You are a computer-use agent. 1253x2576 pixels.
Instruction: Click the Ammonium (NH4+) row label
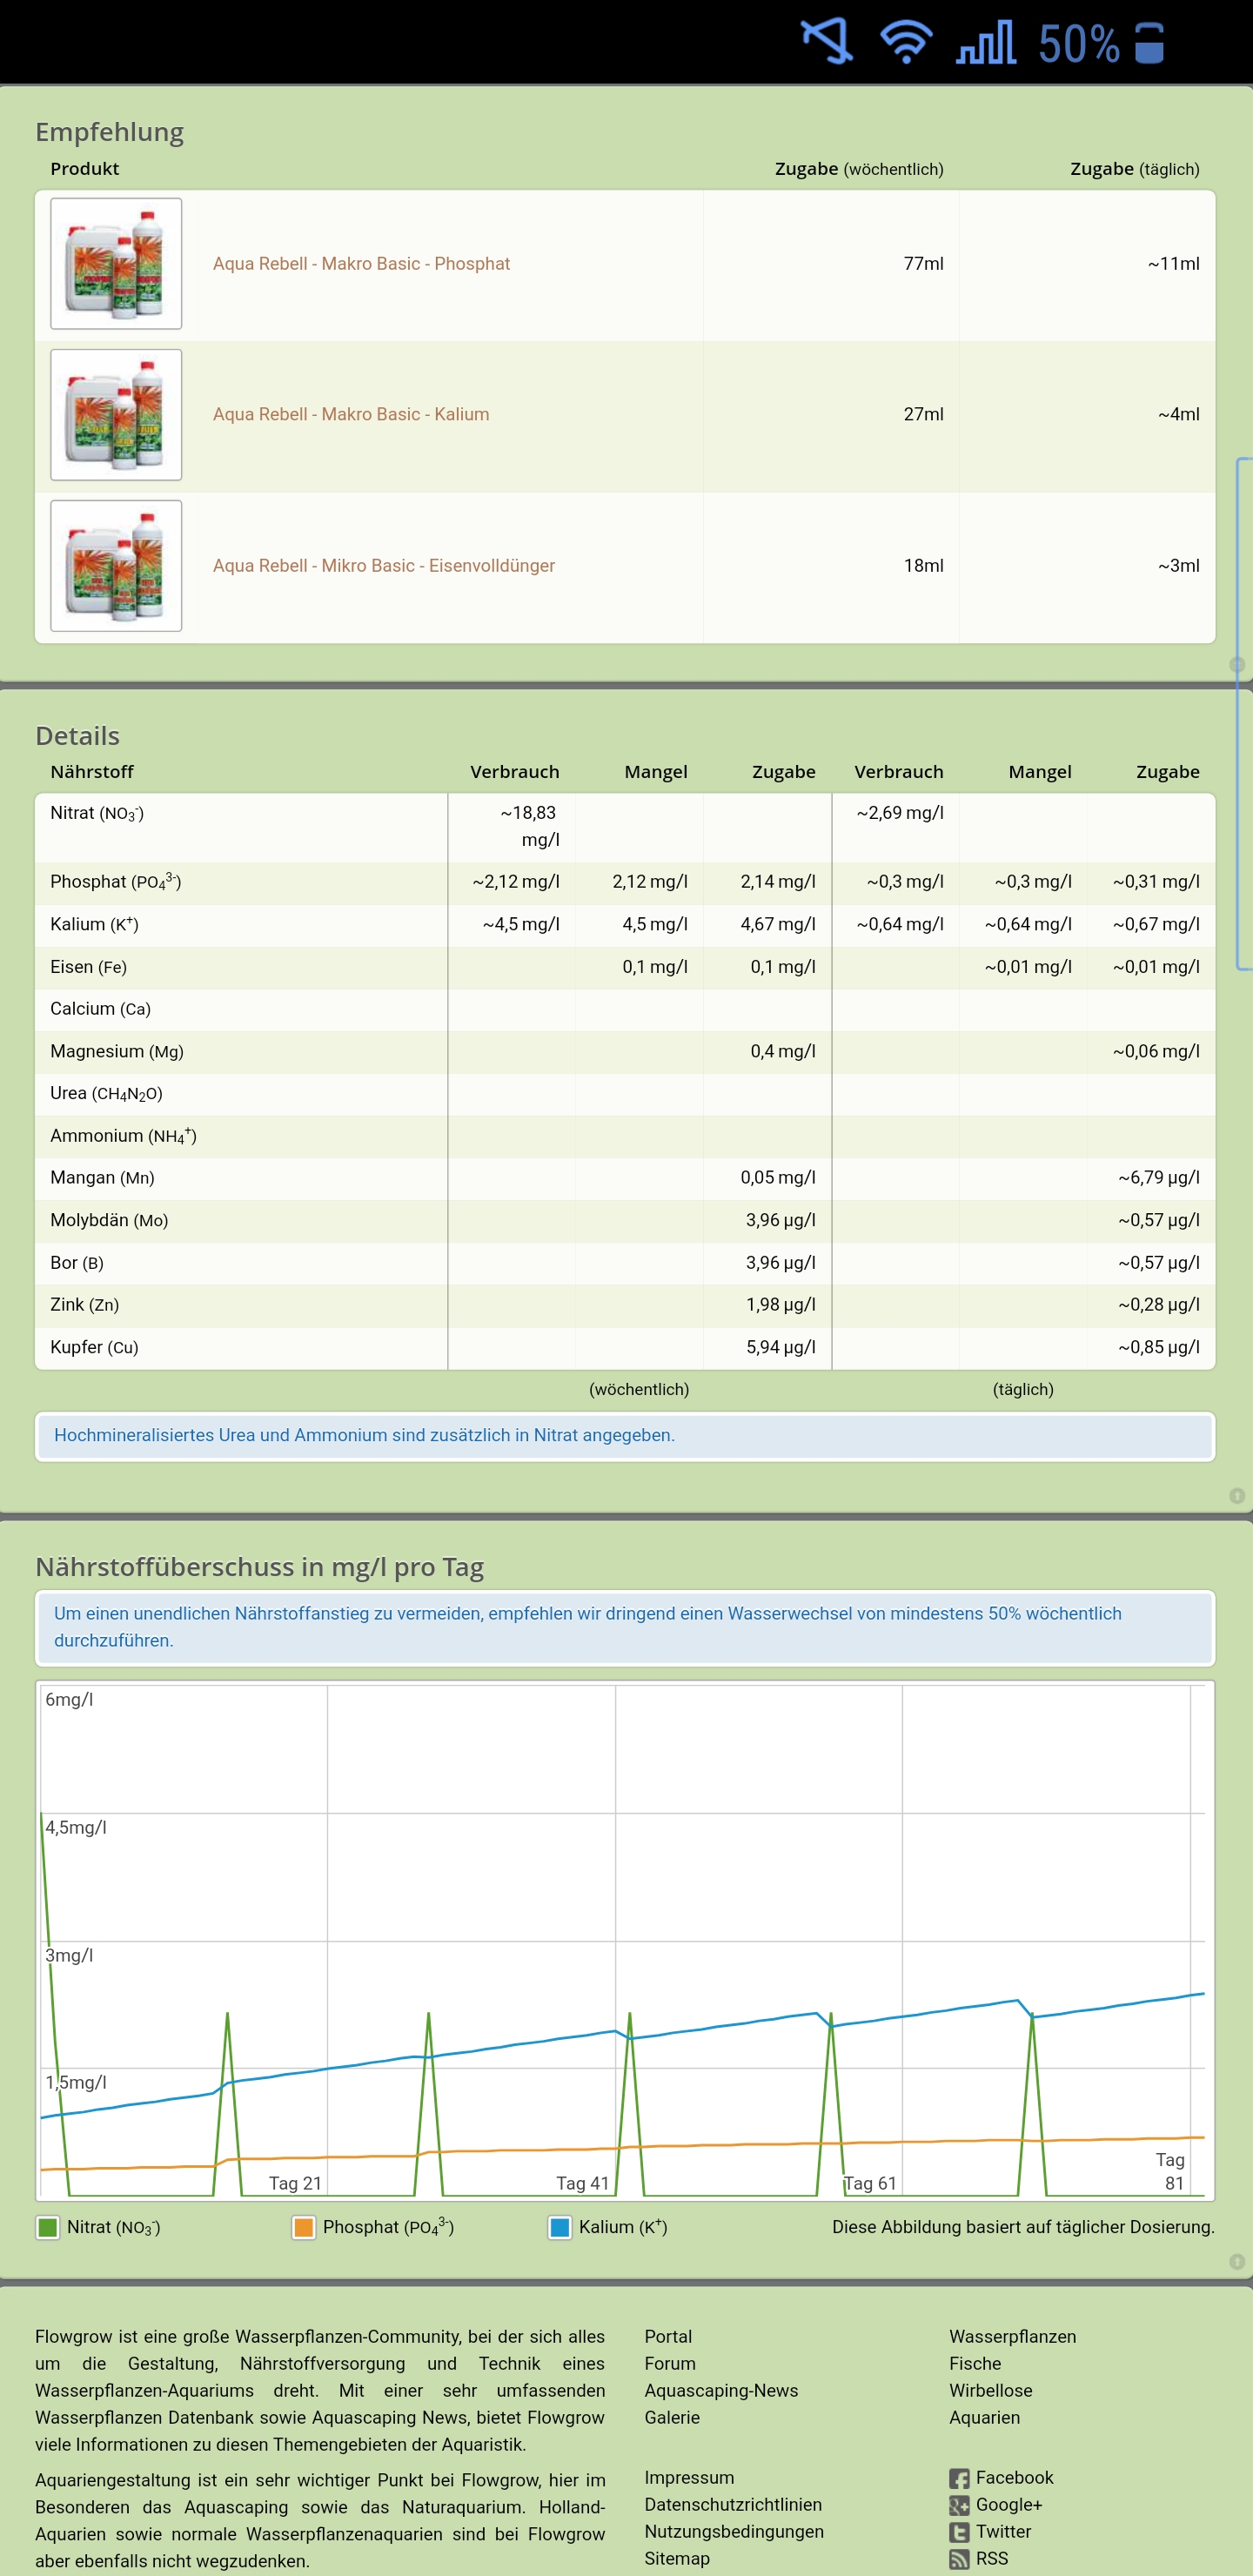(123, 1136)
